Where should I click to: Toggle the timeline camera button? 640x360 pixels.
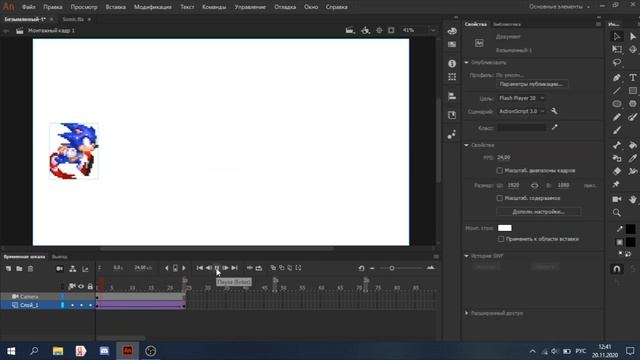(x=60, y=269)
